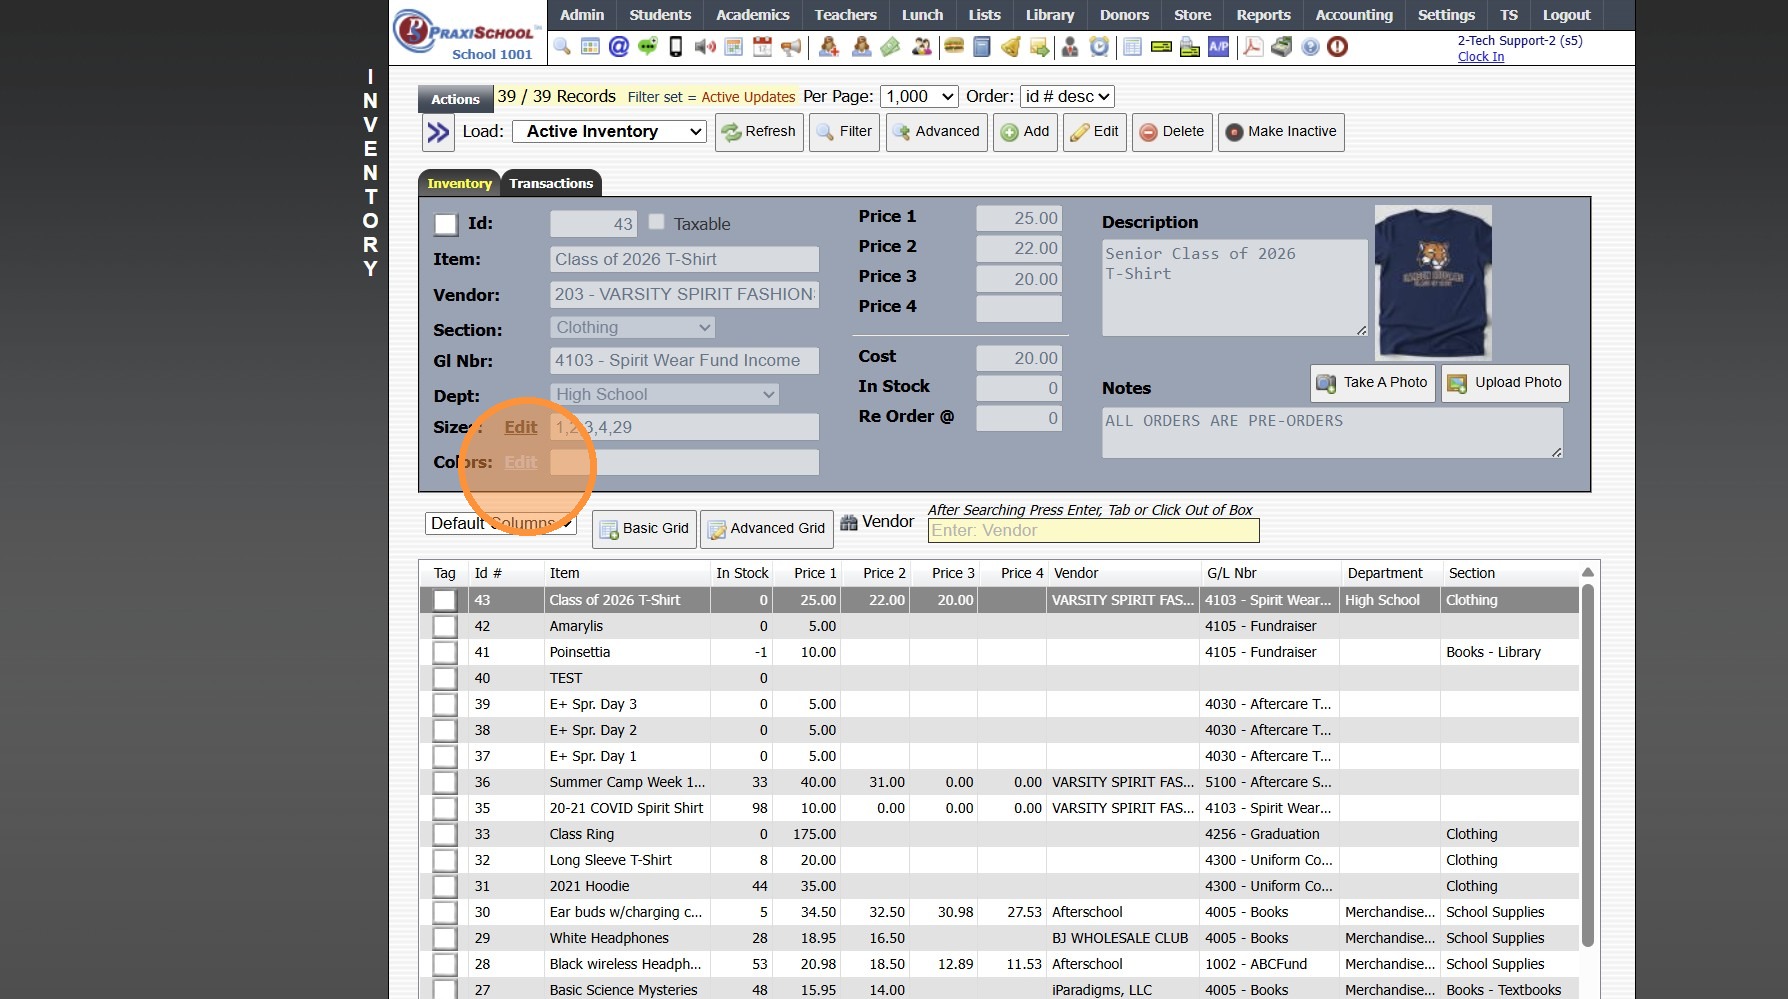Click the Advanced Grid button
Viewport: 1788px width, 999px height.
point(767,529)
